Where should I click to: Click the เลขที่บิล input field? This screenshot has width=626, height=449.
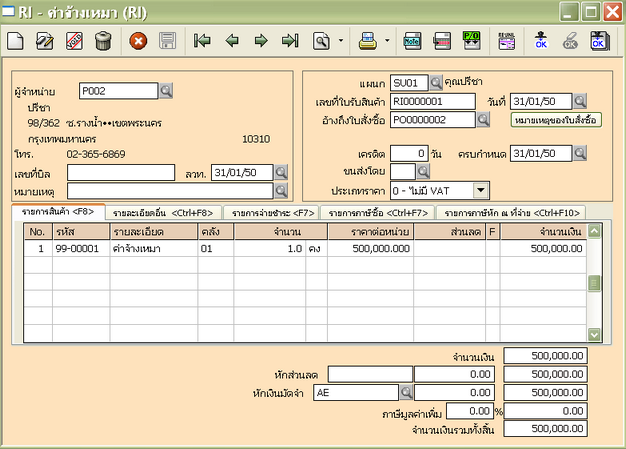coord(123,172)
